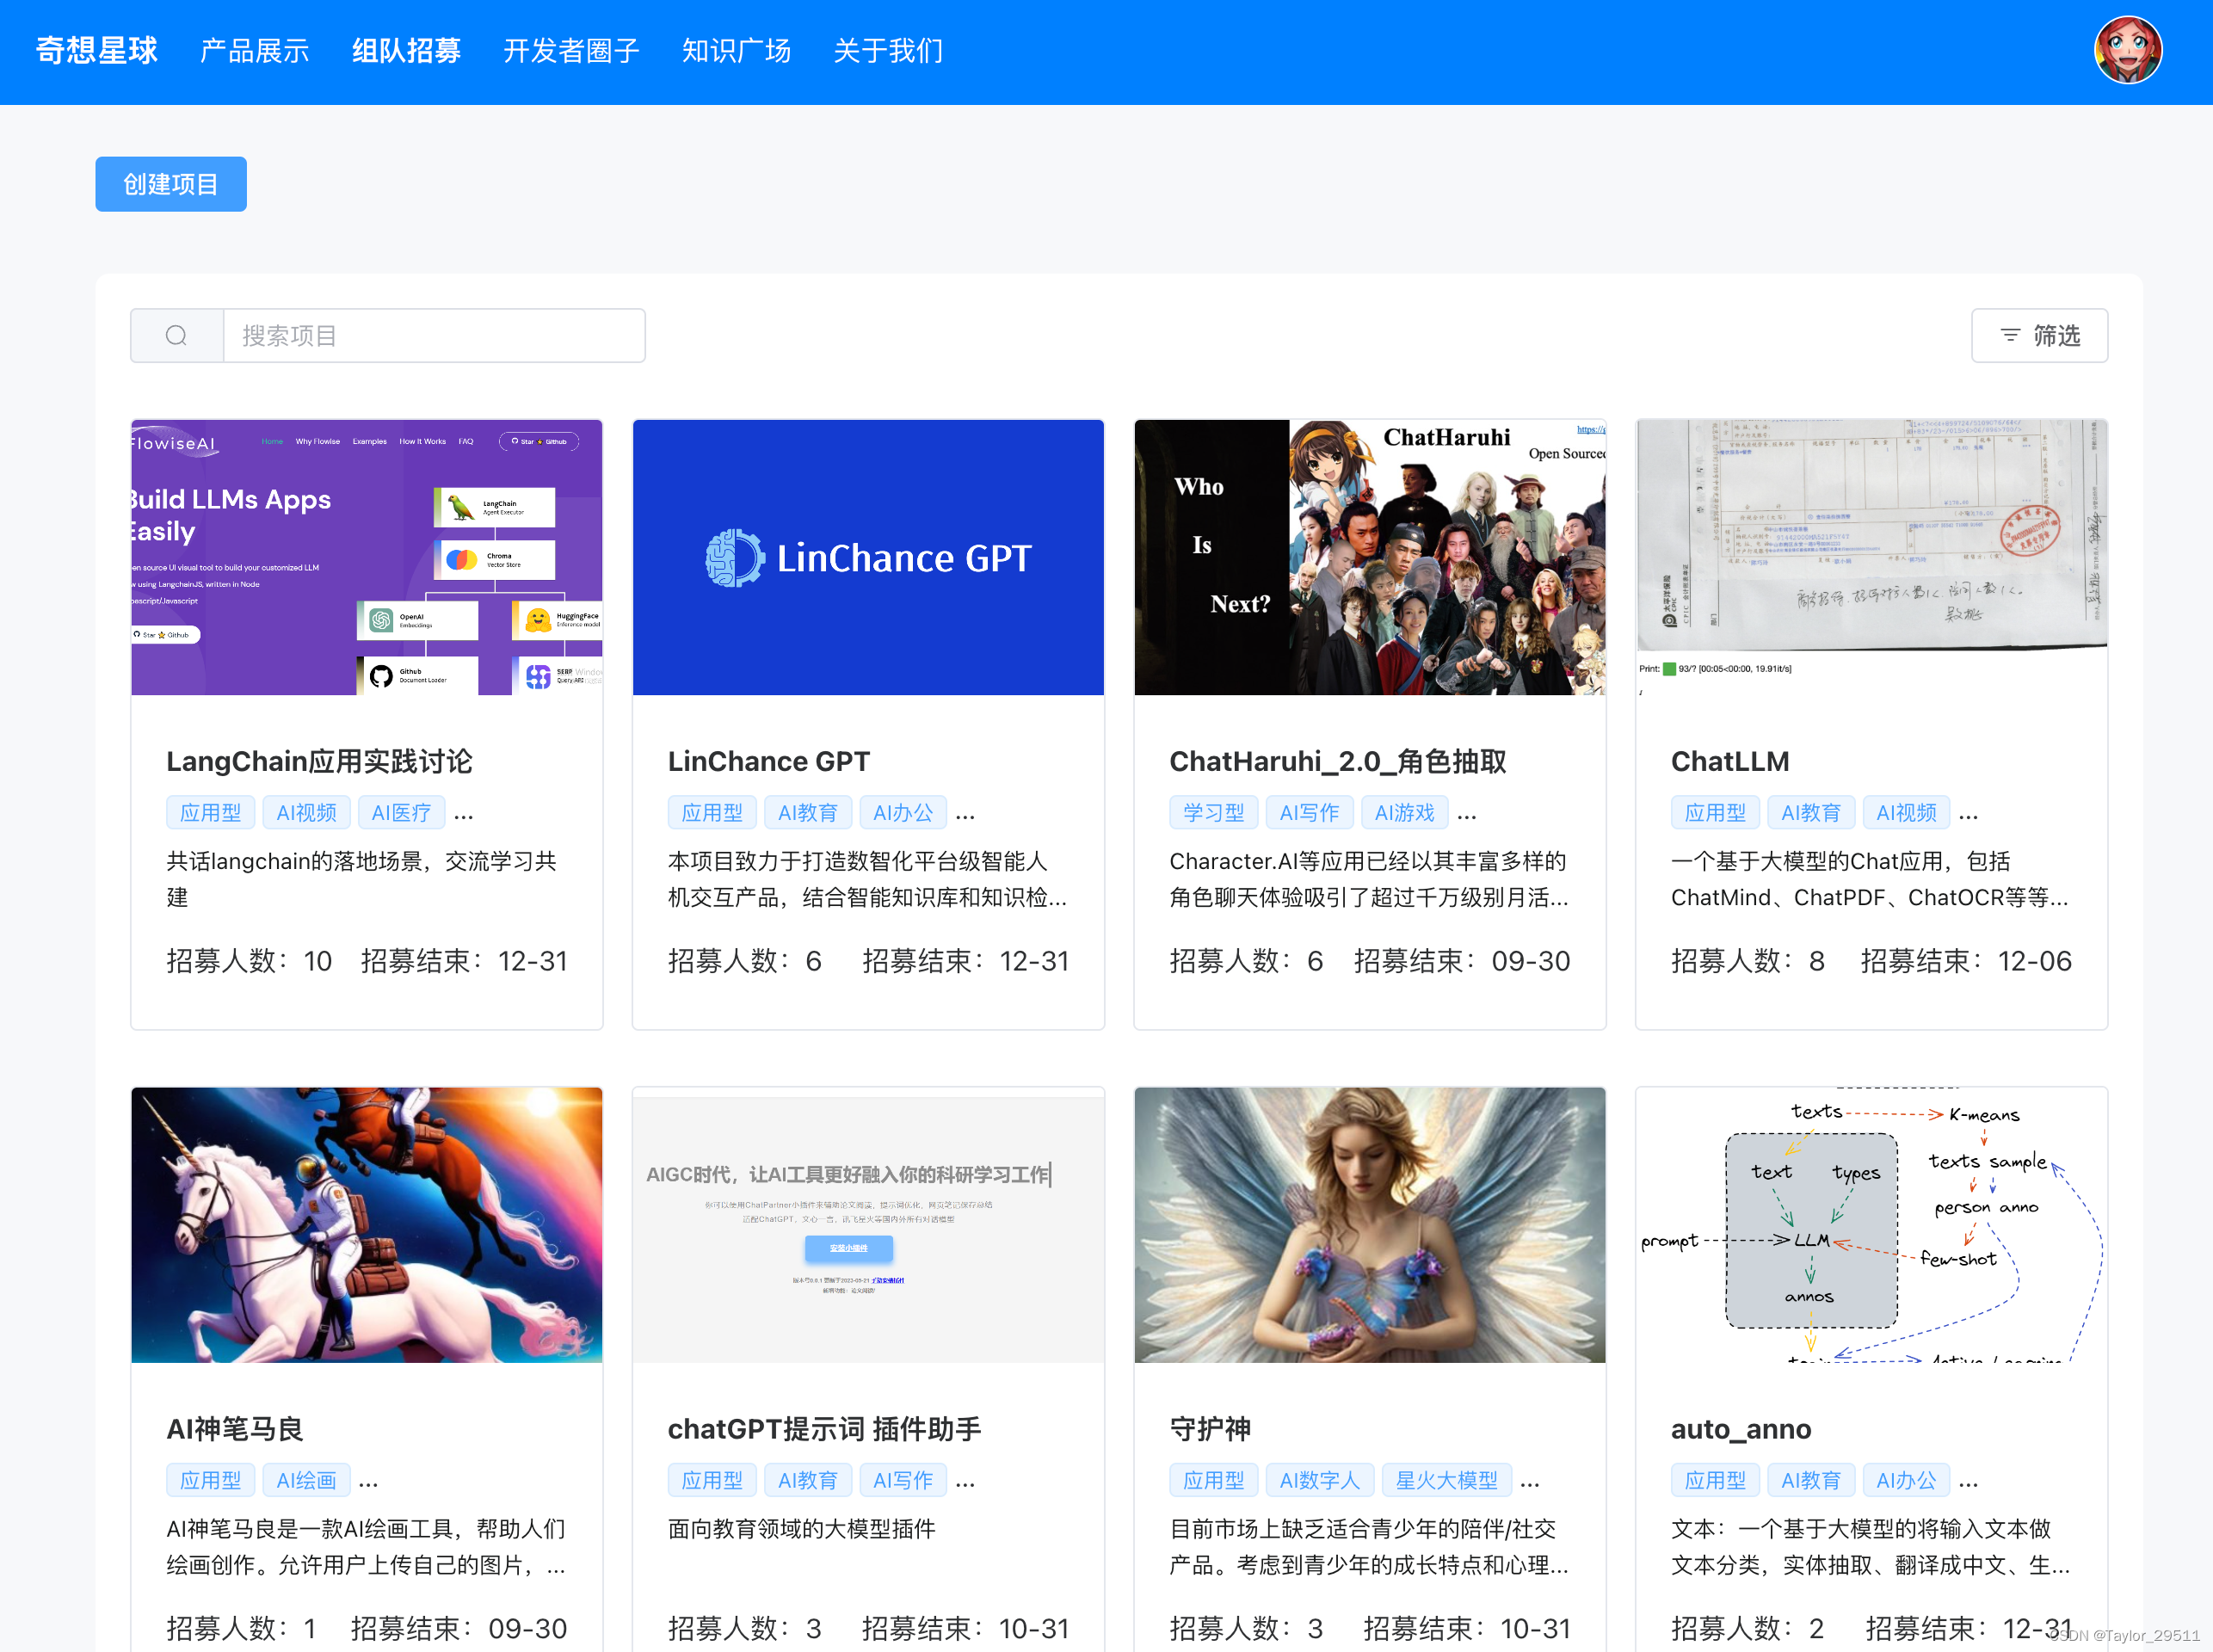Click 奇想星球 site logo
Image resolution: width=2213 pixels, height=1652 pixels.
pos(97,50)
